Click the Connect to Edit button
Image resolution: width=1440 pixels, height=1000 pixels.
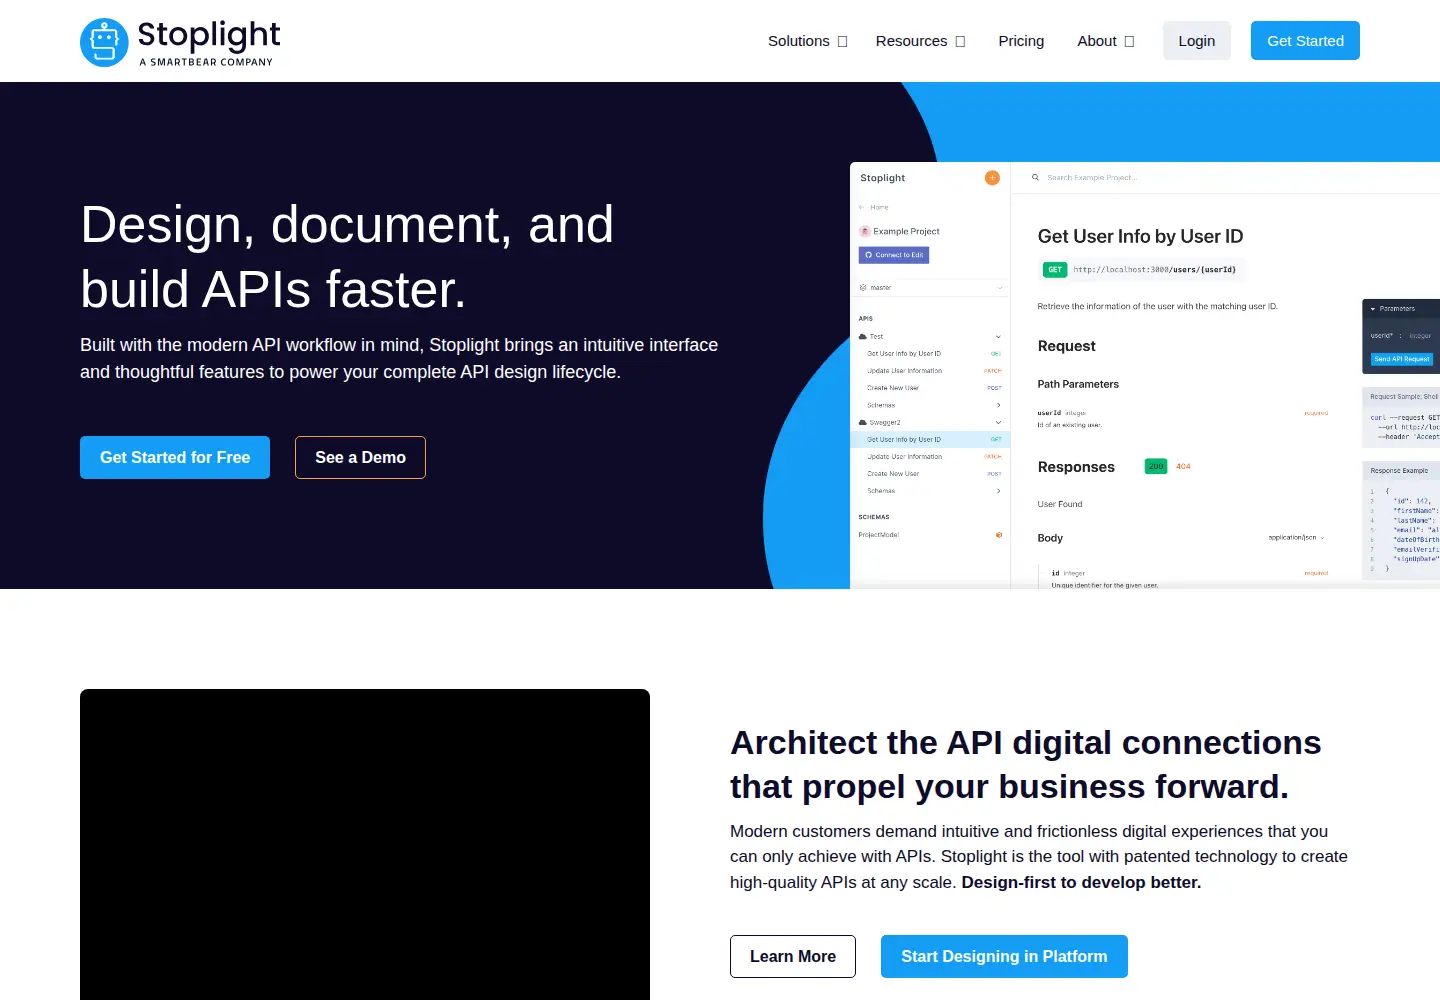(x=894, y=255)
